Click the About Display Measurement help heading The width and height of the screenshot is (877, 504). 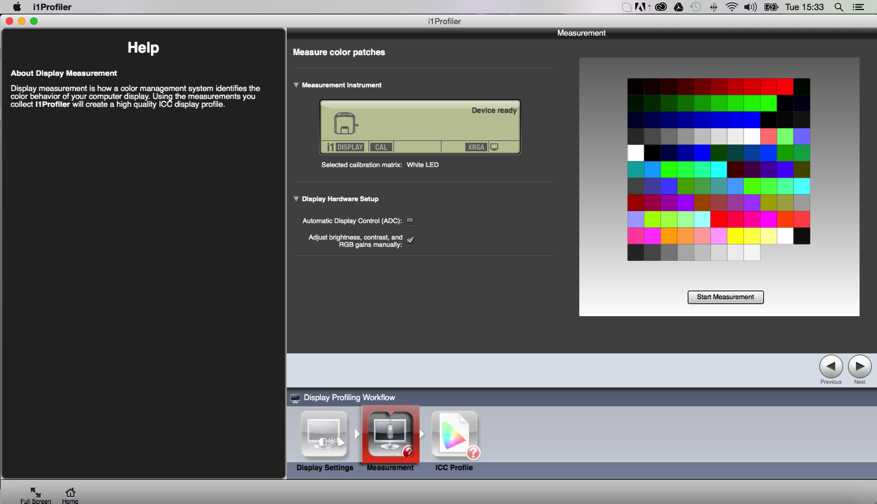(64, 73)
